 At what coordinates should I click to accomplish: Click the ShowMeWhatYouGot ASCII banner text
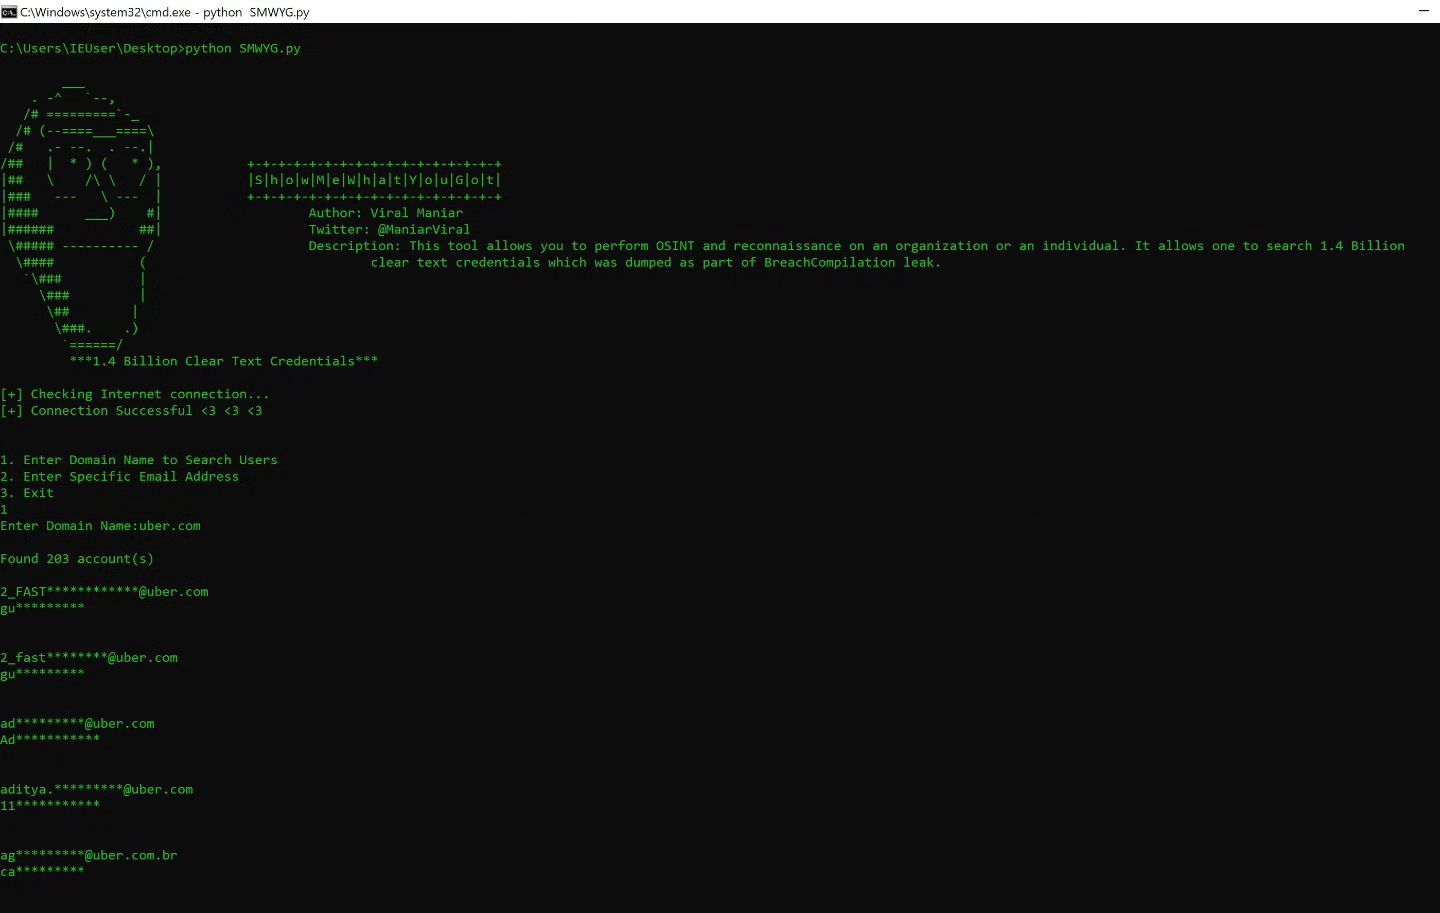[x=374, y=180]
